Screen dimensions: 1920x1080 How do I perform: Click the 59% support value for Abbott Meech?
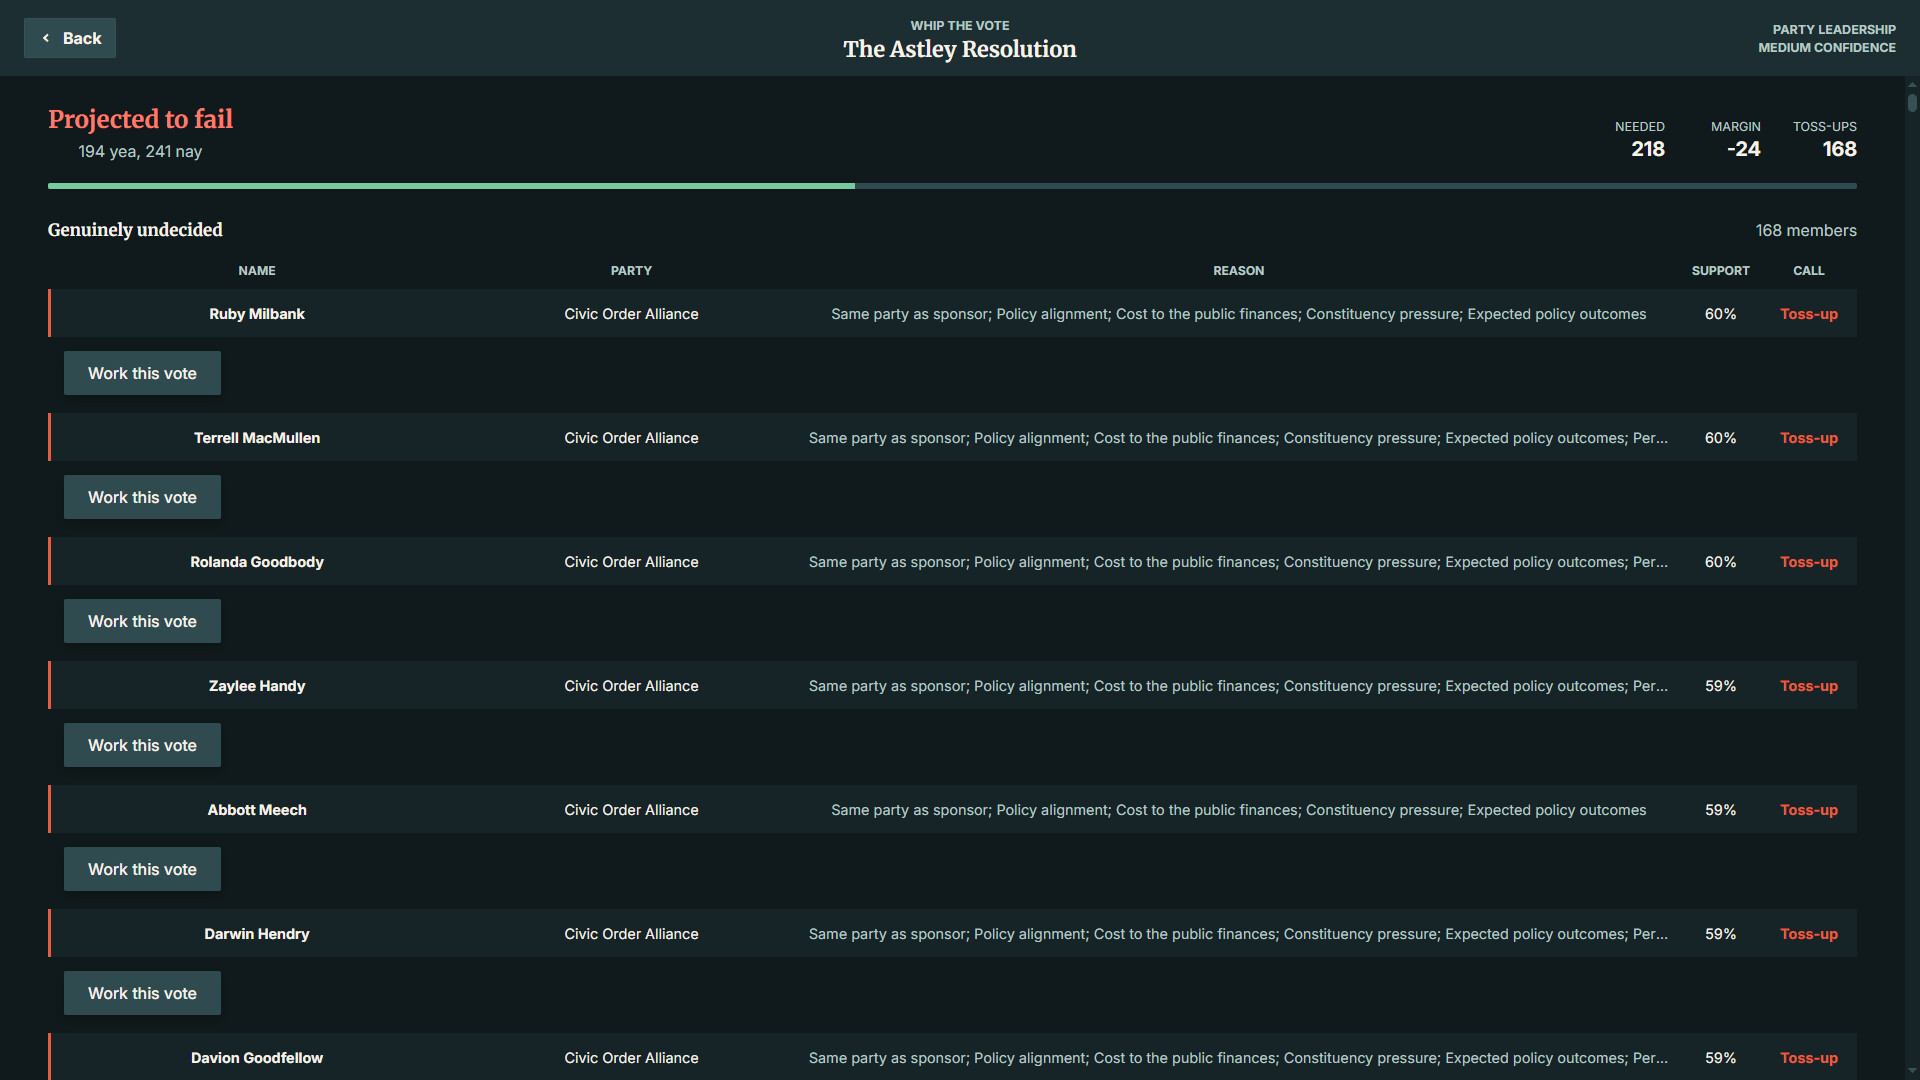(1720, 810)
